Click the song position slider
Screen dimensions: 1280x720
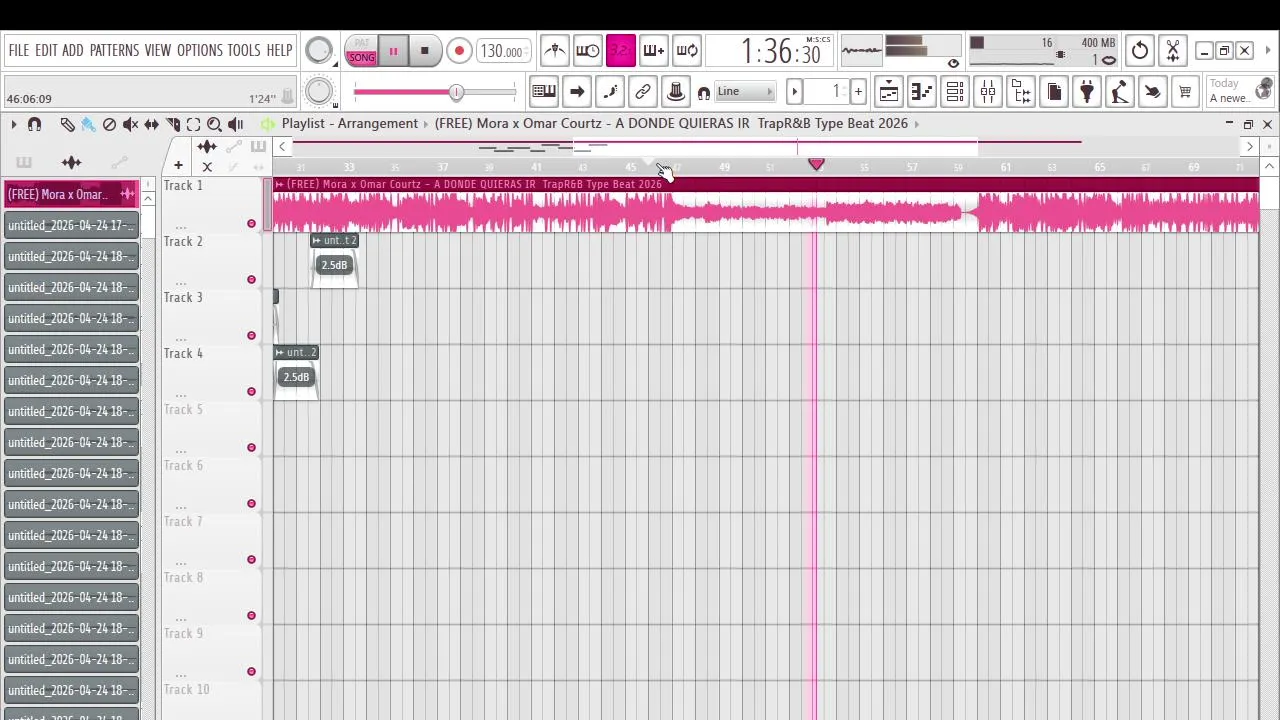point(435,92)
